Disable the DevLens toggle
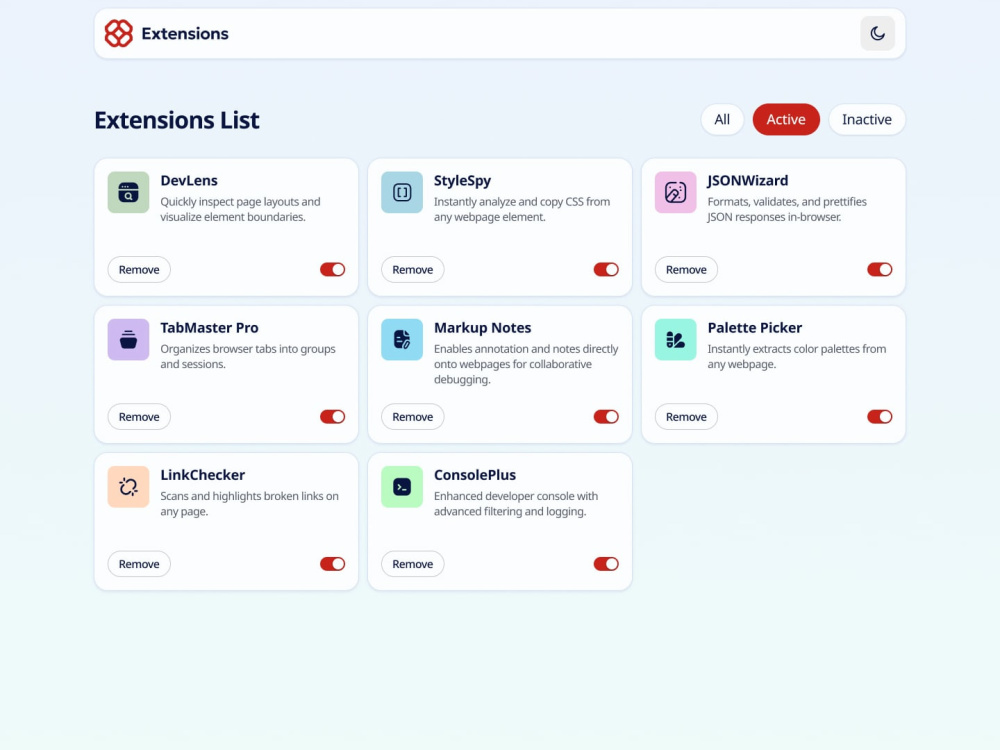Screen dimensions: 1000x750 point(332,269)
